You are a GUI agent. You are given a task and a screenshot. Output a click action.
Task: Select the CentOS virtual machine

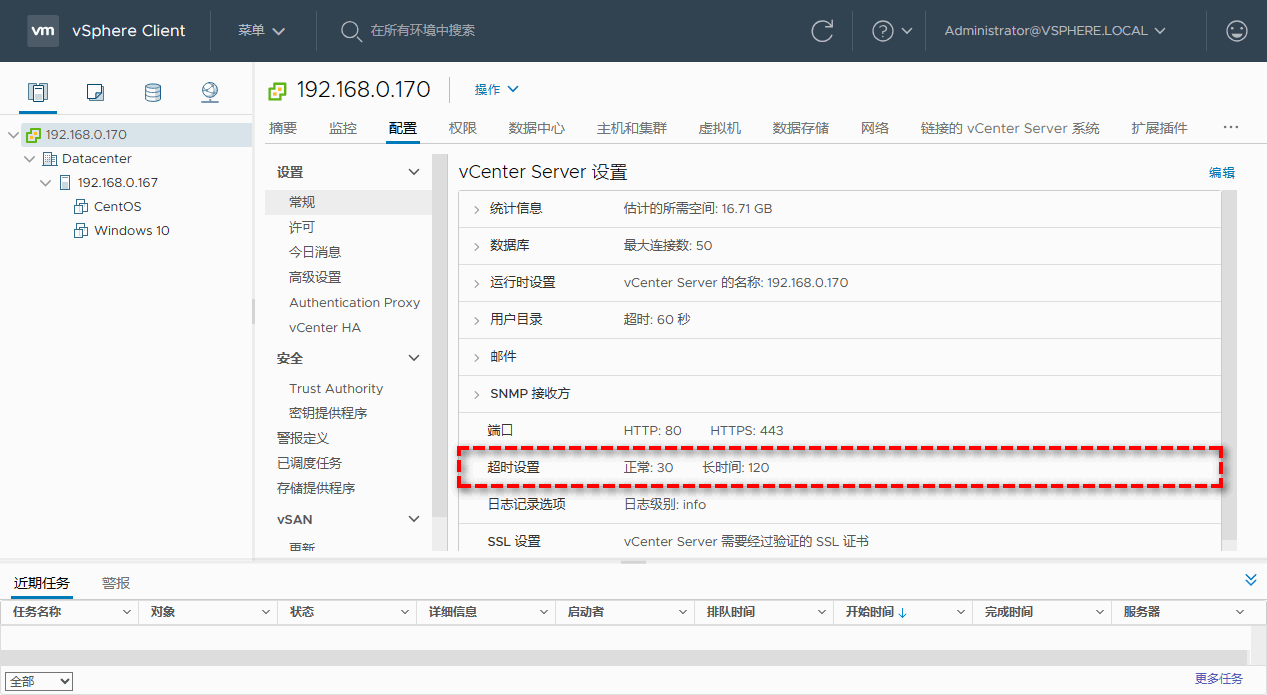pos(117,207)
